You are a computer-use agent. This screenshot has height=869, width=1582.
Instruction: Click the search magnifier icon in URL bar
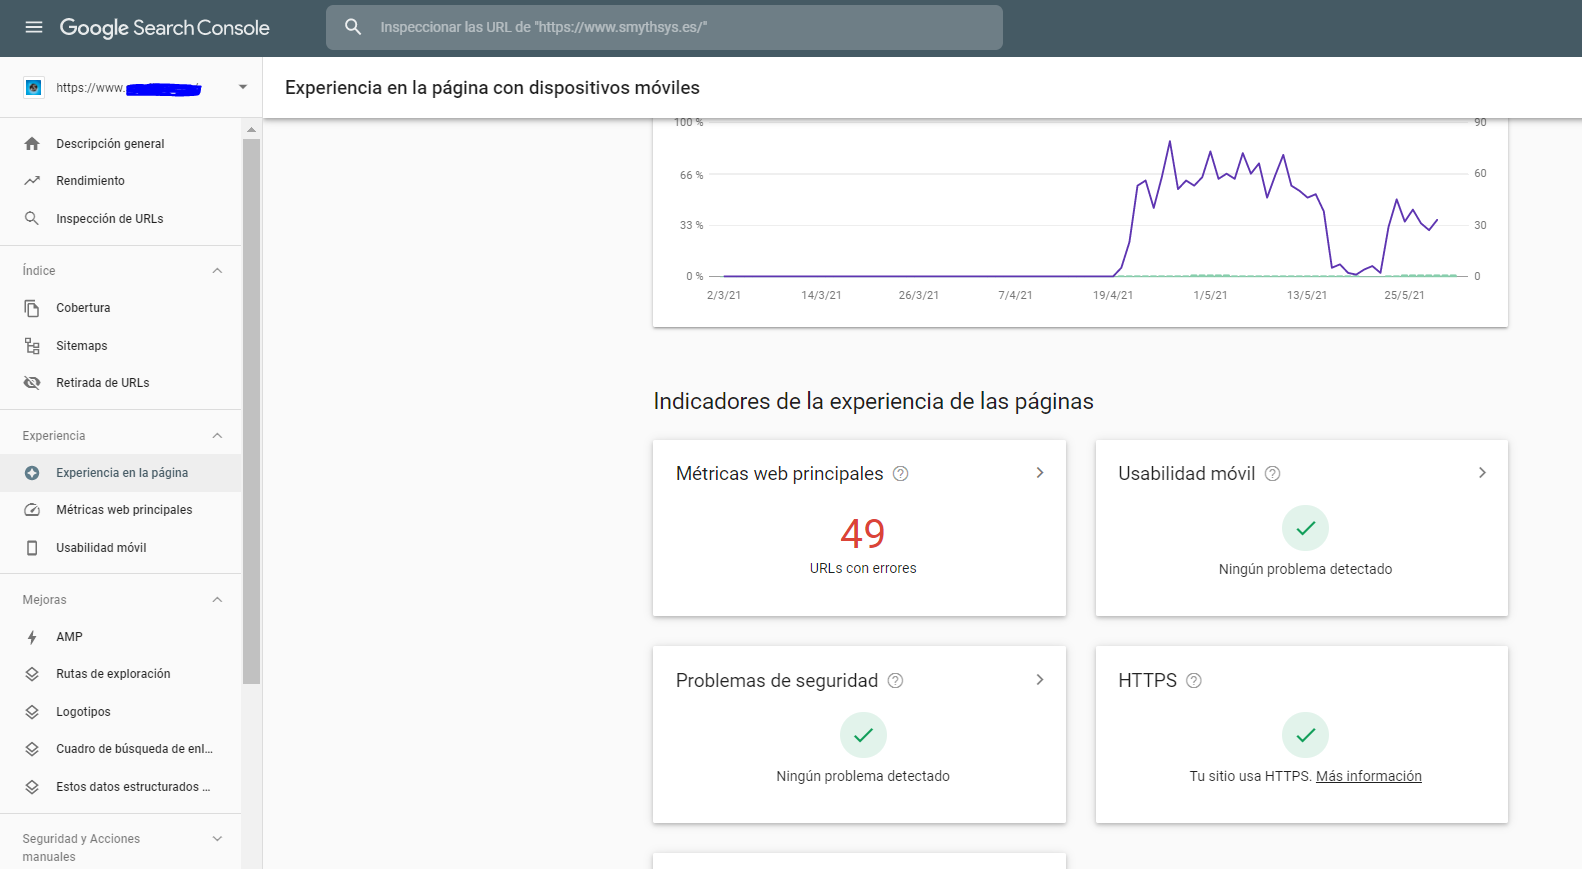point(353,27)
